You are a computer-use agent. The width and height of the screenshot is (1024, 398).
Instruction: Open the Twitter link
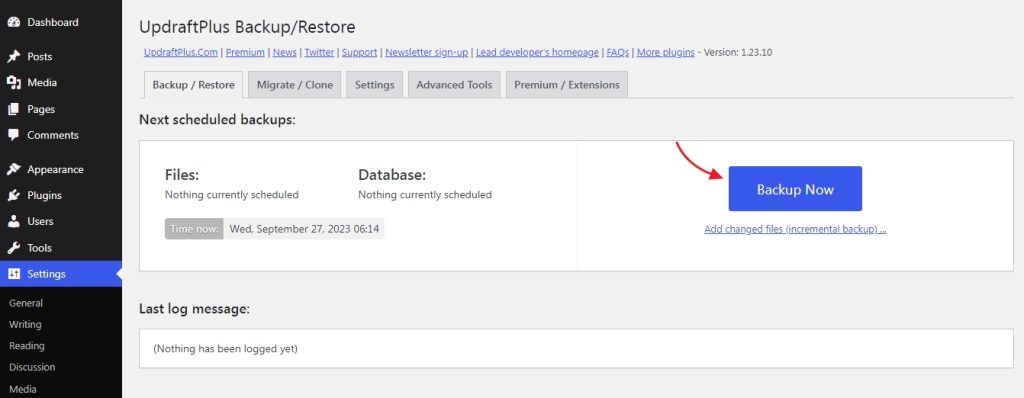point(319,52)
